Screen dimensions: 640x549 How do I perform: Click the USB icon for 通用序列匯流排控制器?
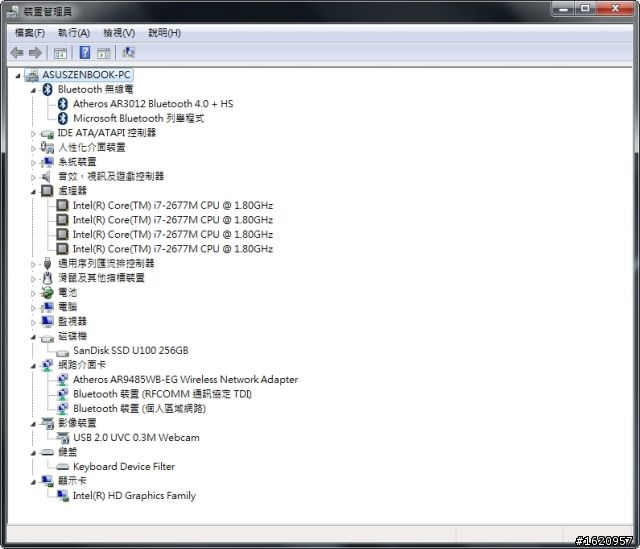coord(47,263)
